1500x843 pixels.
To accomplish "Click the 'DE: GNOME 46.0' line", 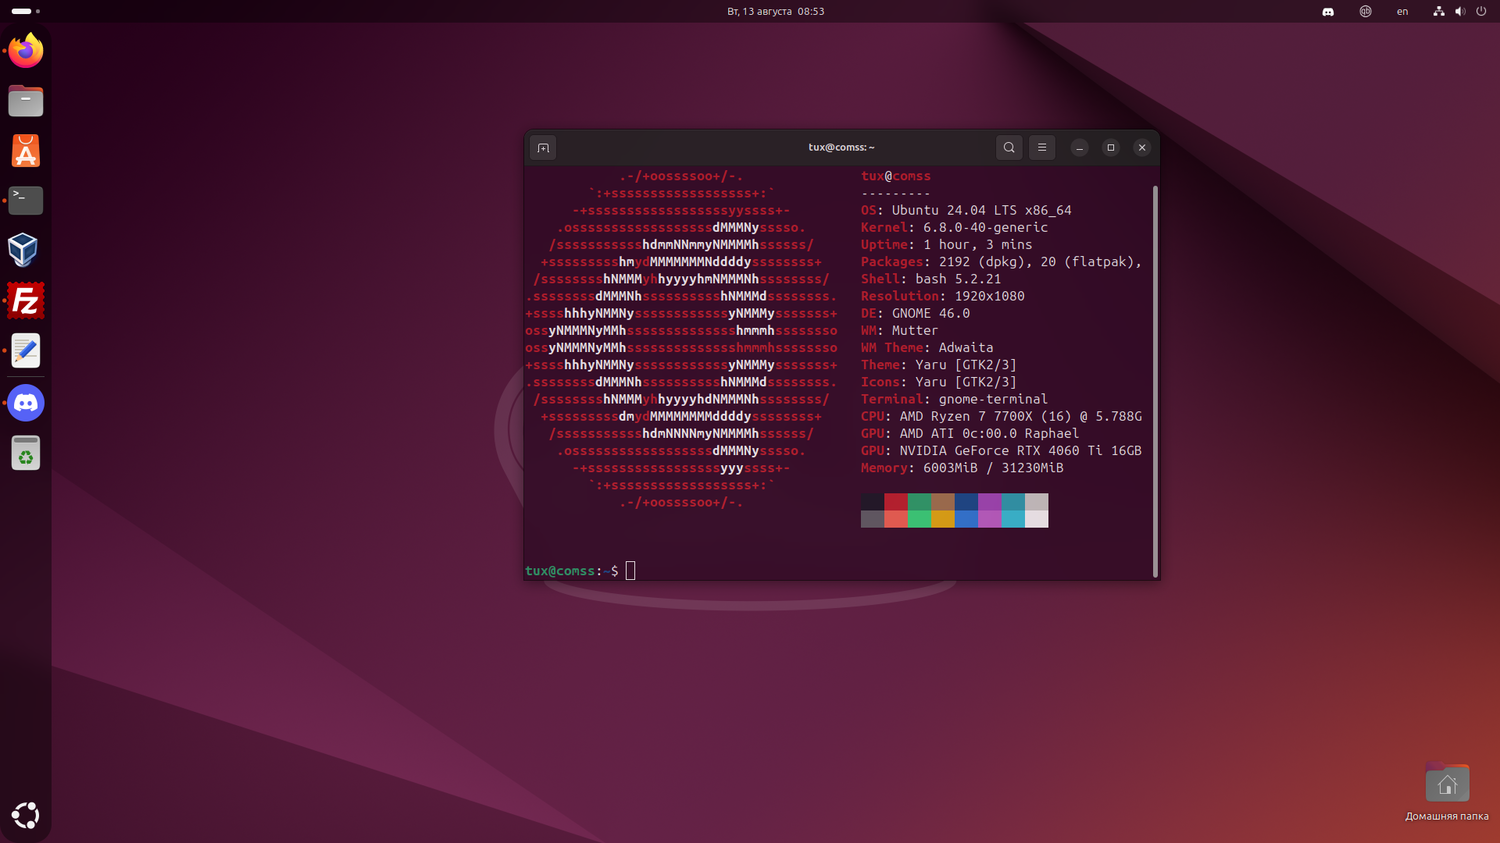I will (916, 313).
